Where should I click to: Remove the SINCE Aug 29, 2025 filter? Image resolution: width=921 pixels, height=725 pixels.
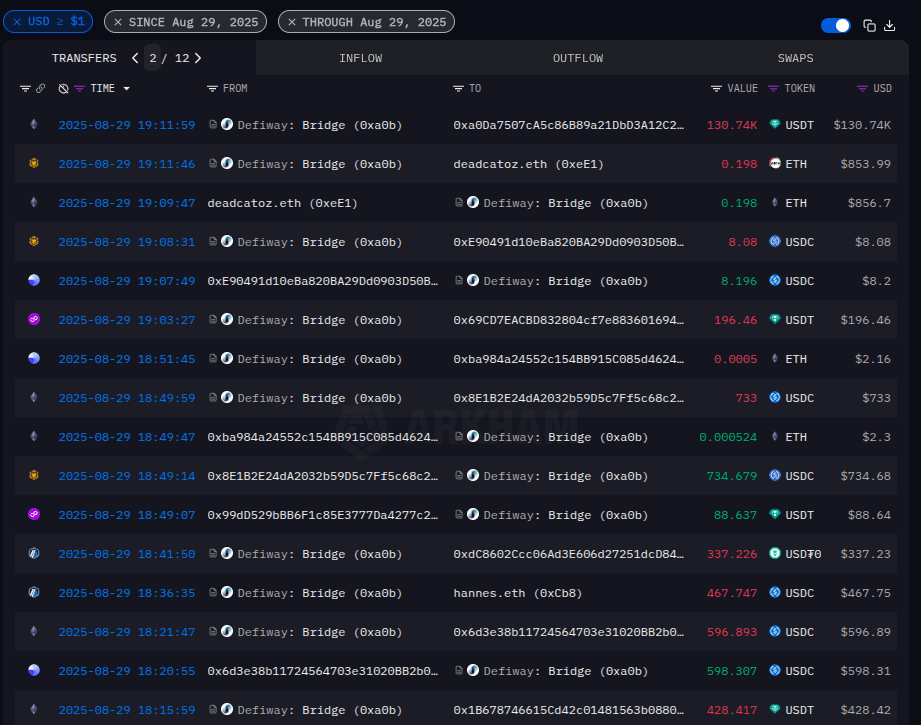(118, 21)
